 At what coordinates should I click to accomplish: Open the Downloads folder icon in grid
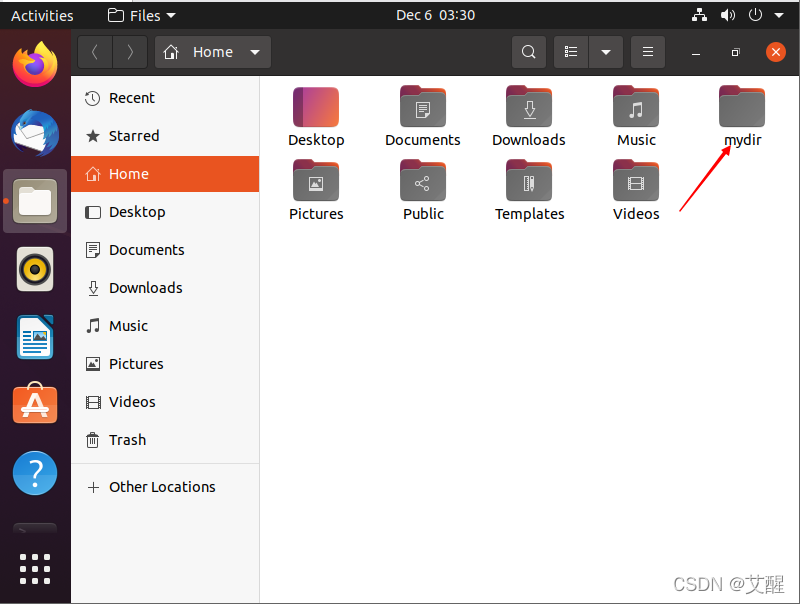click(529, 107)
